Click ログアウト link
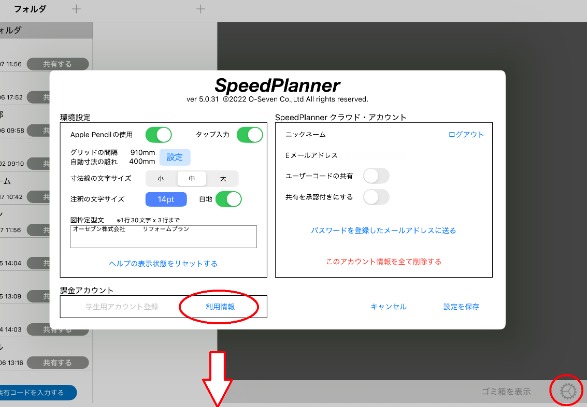 [x=466, y=134]
